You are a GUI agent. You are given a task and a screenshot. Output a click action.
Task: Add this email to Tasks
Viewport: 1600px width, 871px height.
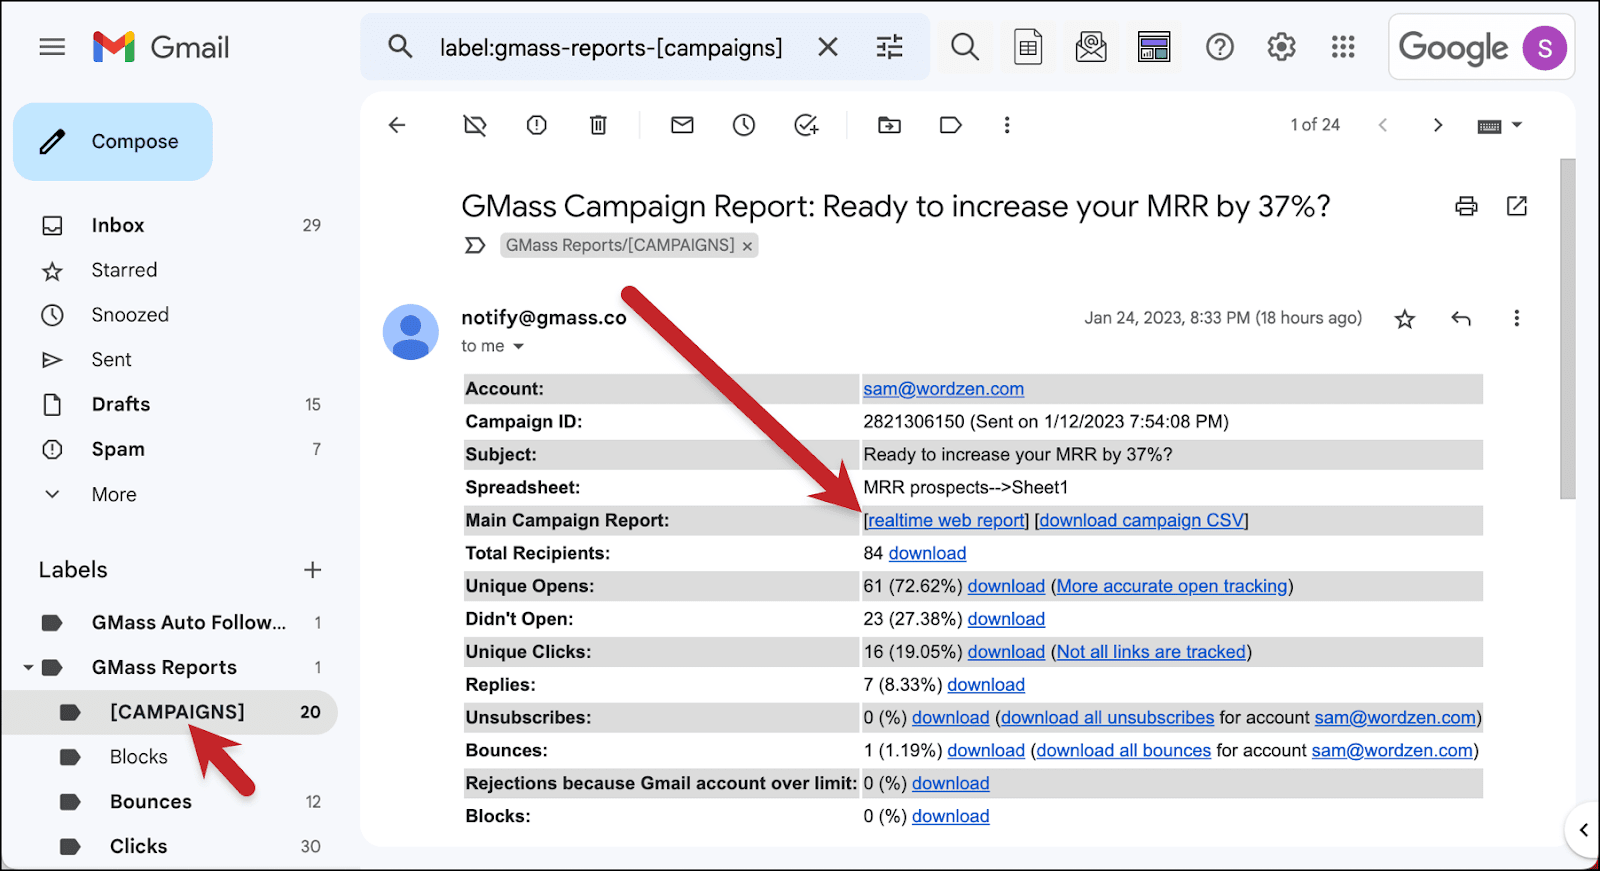click(x=806, y=125)
